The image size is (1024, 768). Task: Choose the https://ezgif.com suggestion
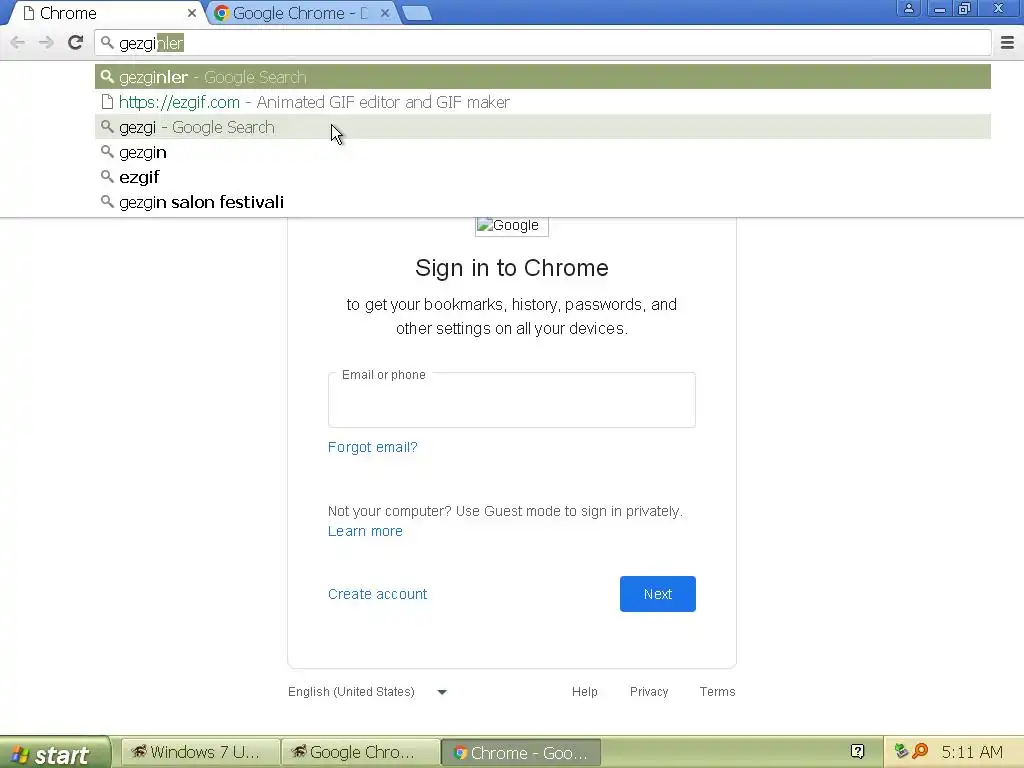(x=543, y=102)
